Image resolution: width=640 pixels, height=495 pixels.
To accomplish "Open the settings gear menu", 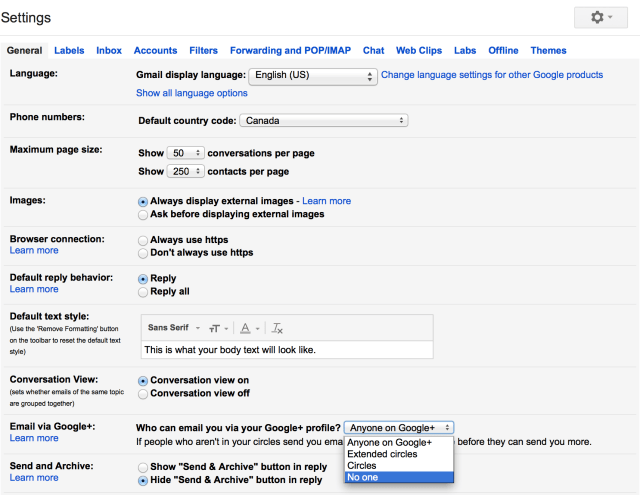I will coord(600,18).
